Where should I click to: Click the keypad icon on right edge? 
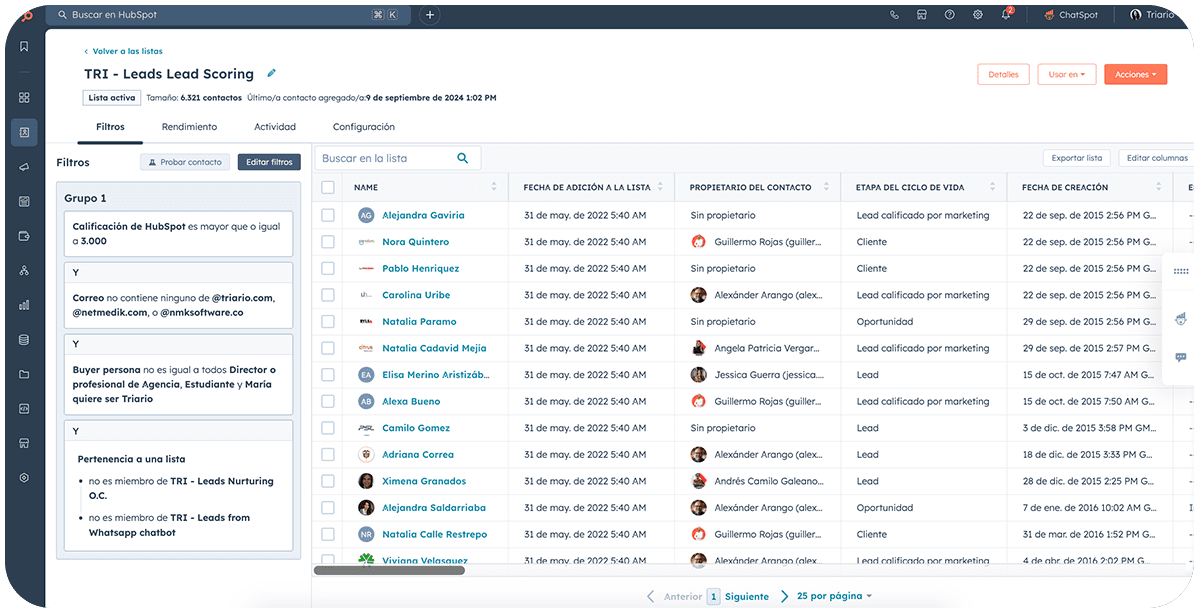click(x=1181, y=271)
